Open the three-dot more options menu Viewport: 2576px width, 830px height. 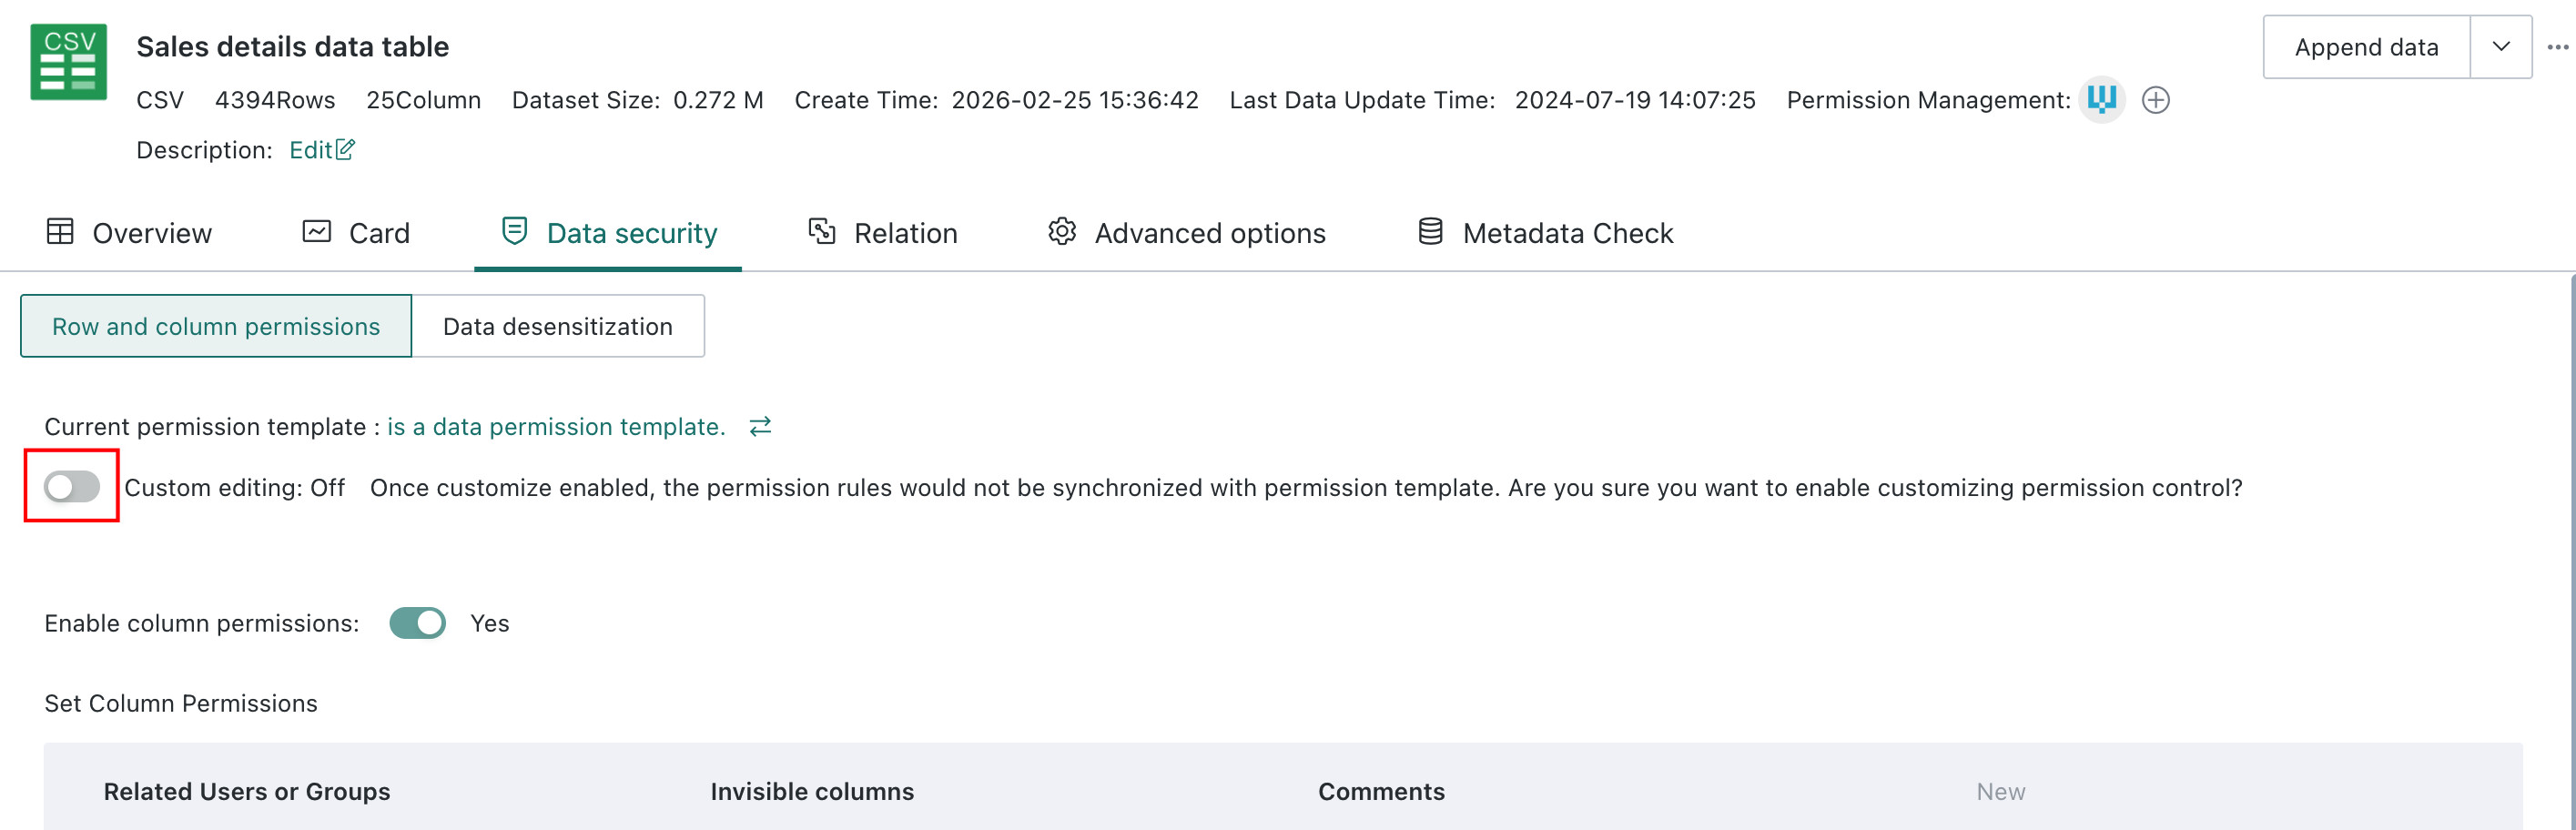point(2557,47)
